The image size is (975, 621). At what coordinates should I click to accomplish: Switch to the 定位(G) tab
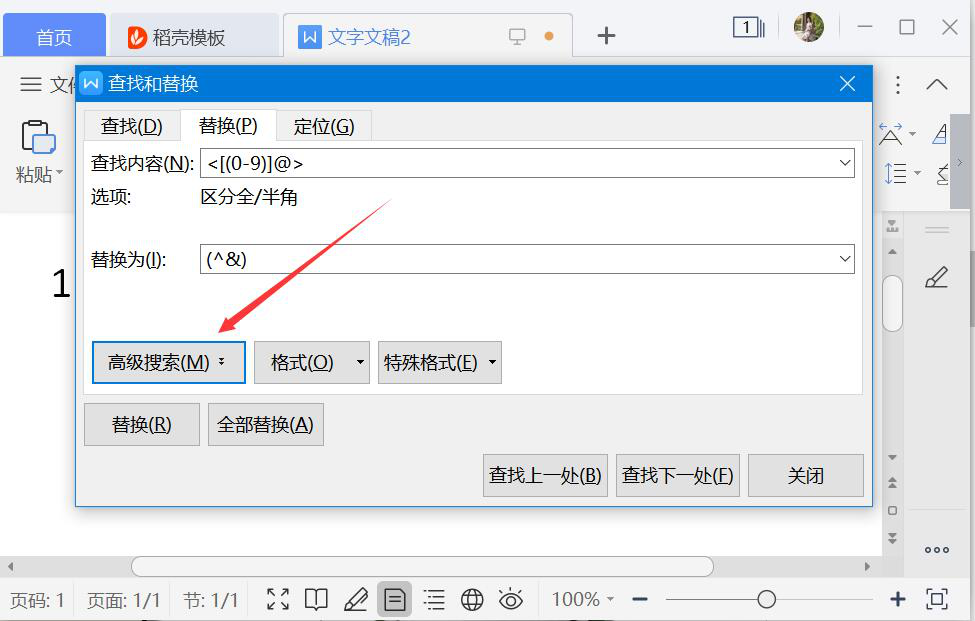coord(324,126)
